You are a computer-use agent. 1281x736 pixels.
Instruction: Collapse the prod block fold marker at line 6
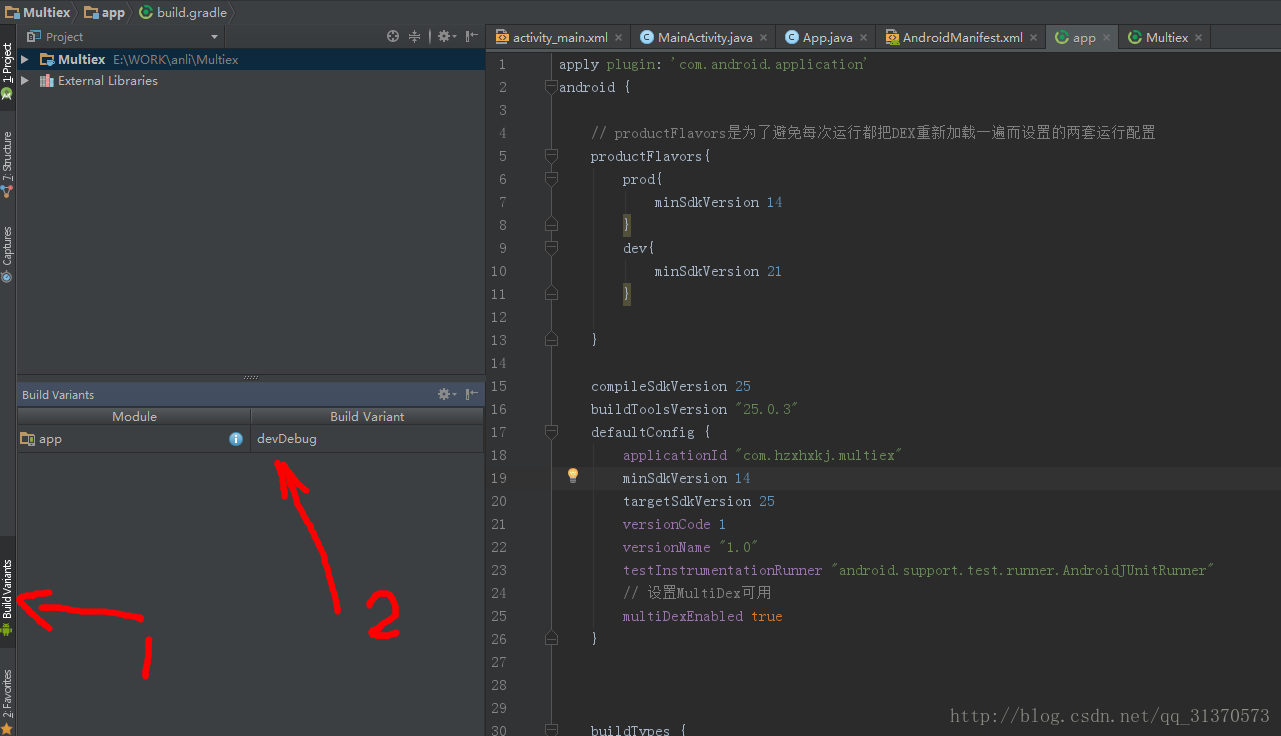(x=550, y=179)
